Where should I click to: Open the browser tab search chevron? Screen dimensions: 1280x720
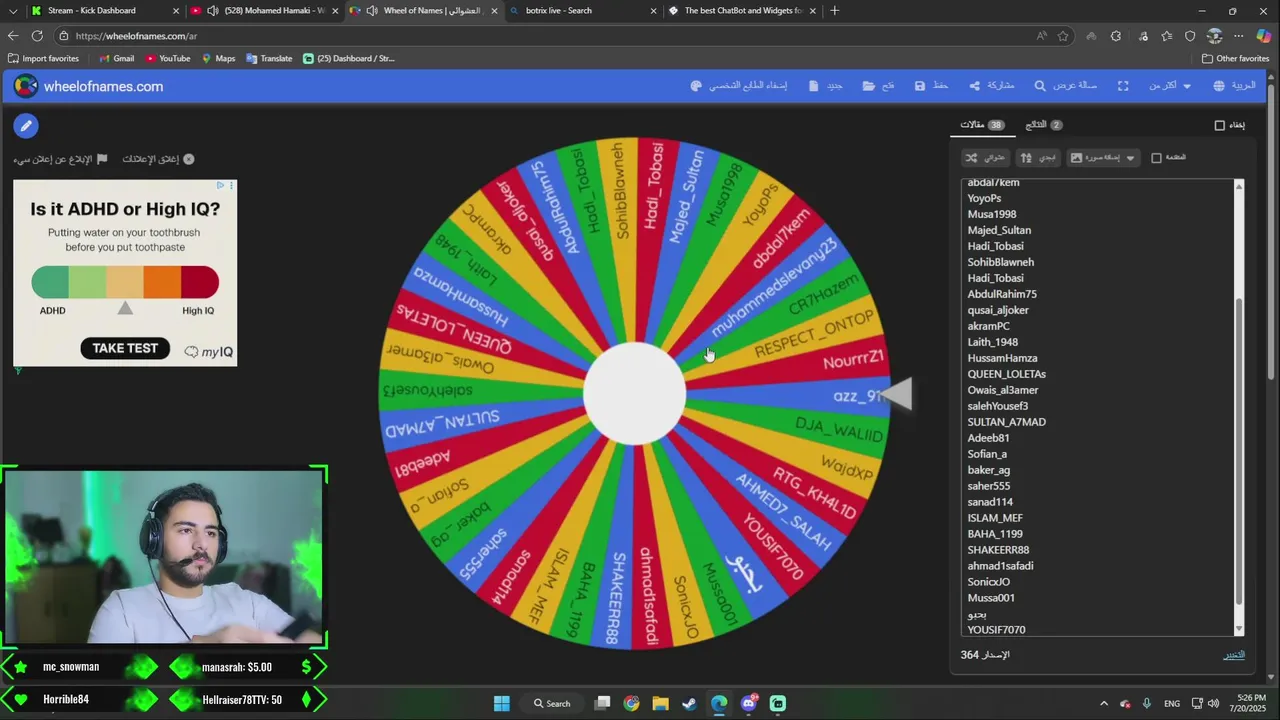(x=12, y=10)
